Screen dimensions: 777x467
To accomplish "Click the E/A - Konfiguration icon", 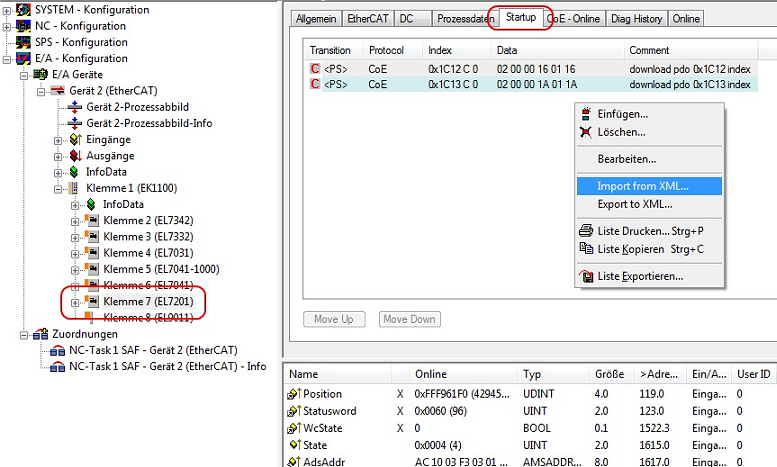I will 23,58.
